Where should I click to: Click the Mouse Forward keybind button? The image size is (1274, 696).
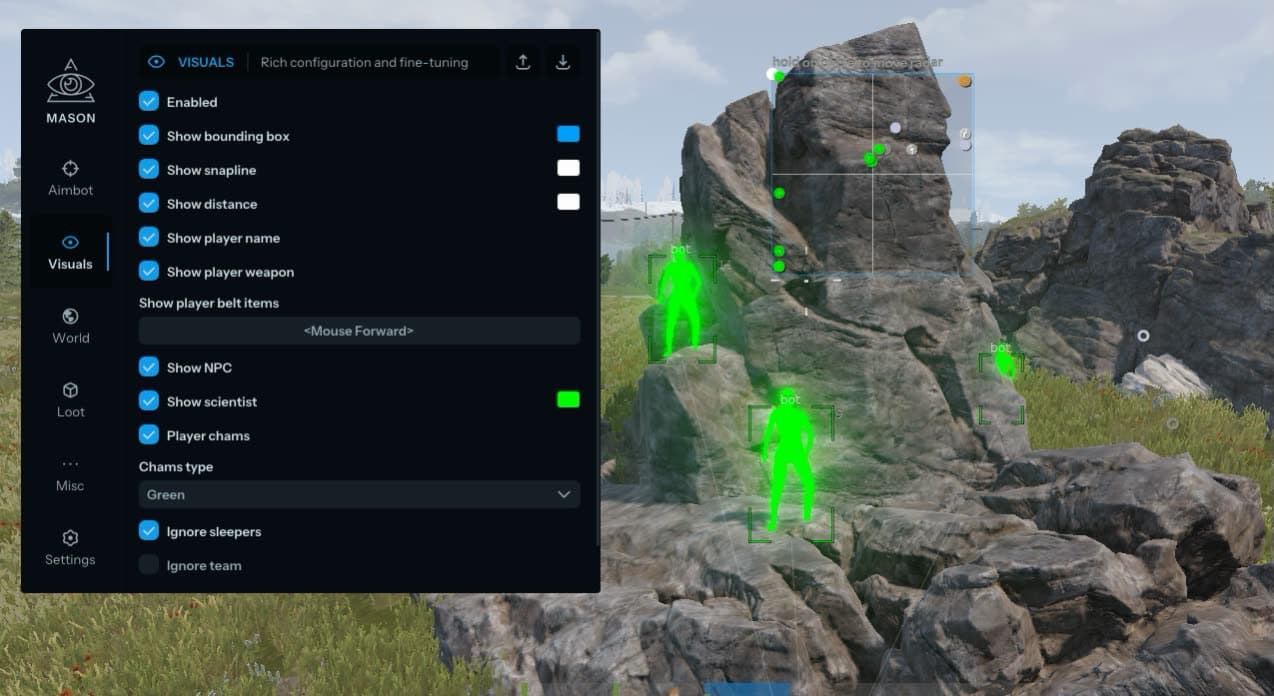[x=359, y=331]
